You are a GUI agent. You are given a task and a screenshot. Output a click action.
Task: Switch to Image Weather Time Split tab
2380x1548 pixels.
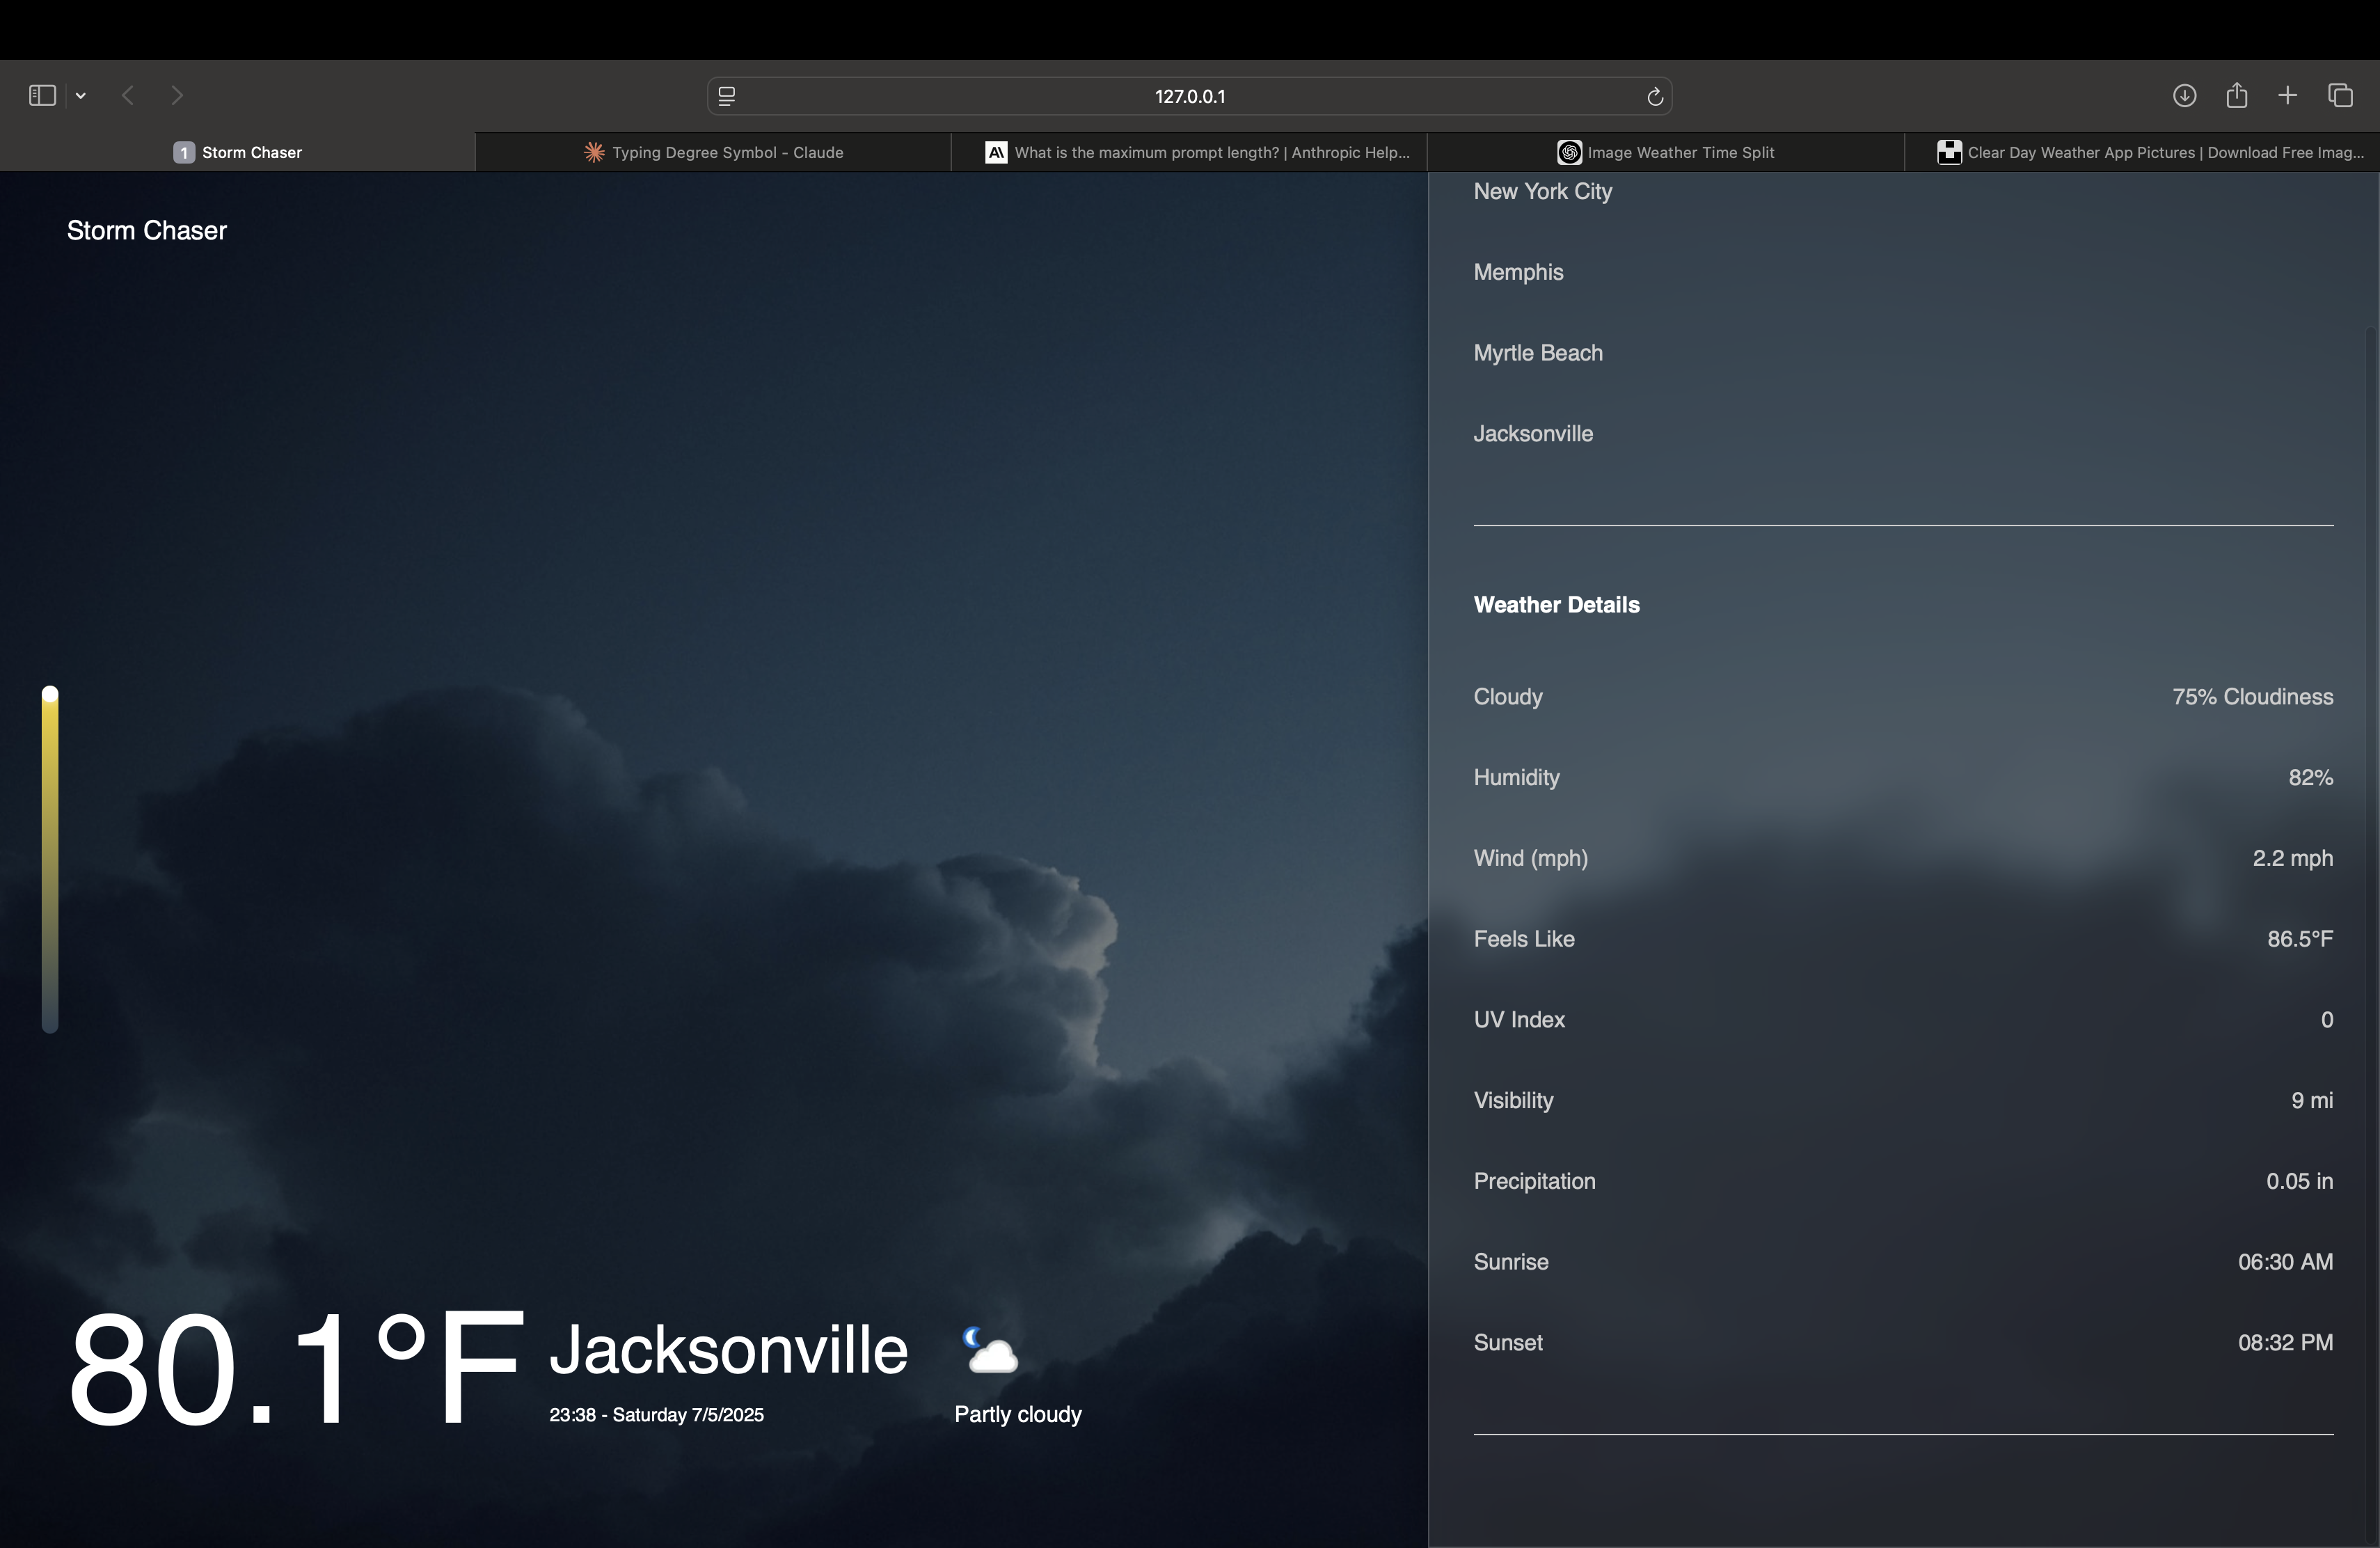click(1665, 152)
